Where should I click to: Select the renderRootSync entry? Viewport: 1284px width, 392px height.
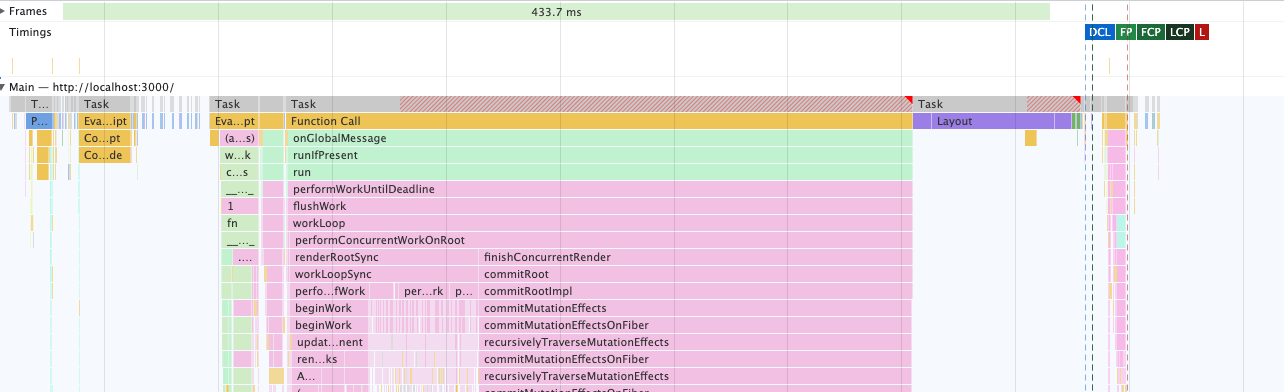[382, 257]
